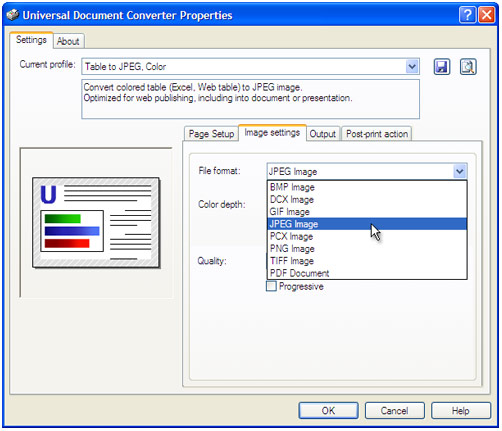Click the Color depth label

222,204
